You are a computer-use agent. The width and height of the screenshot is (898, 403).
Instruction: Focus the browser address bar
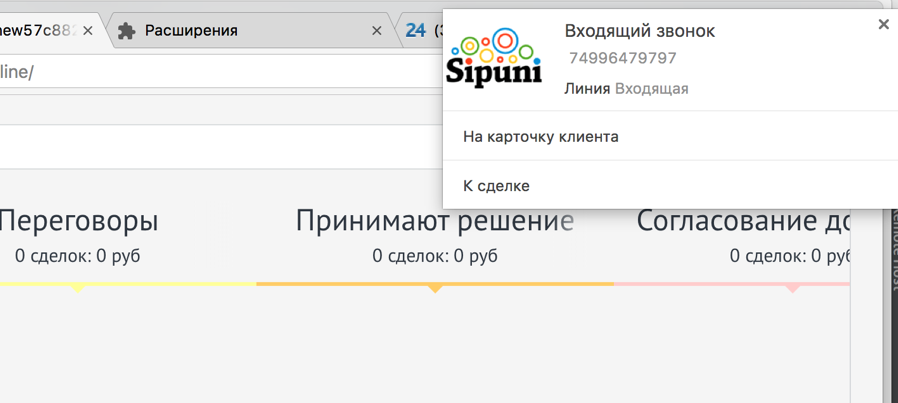(x=220, y=73)
